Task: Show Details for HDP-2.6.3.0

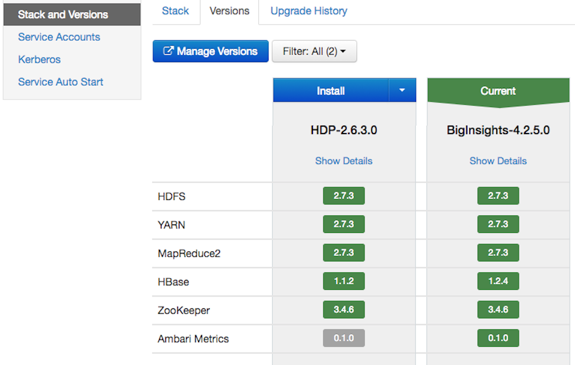Action: click(344, 161)
